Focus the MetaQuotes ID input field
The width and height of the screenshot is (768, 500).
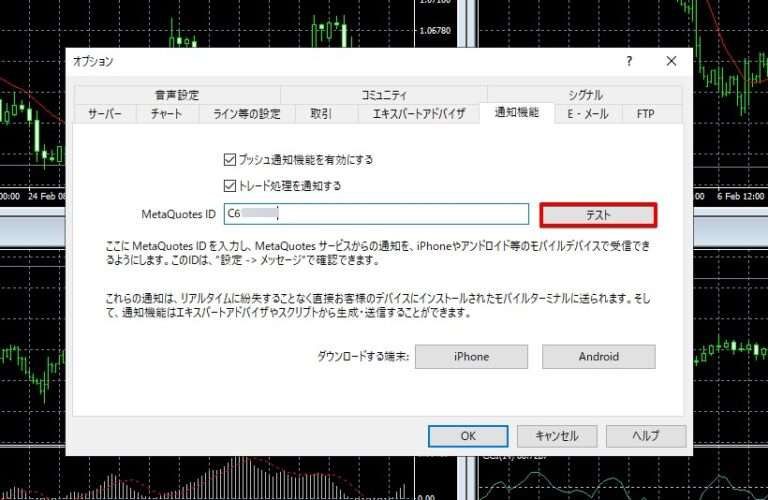tap(376, 214)
